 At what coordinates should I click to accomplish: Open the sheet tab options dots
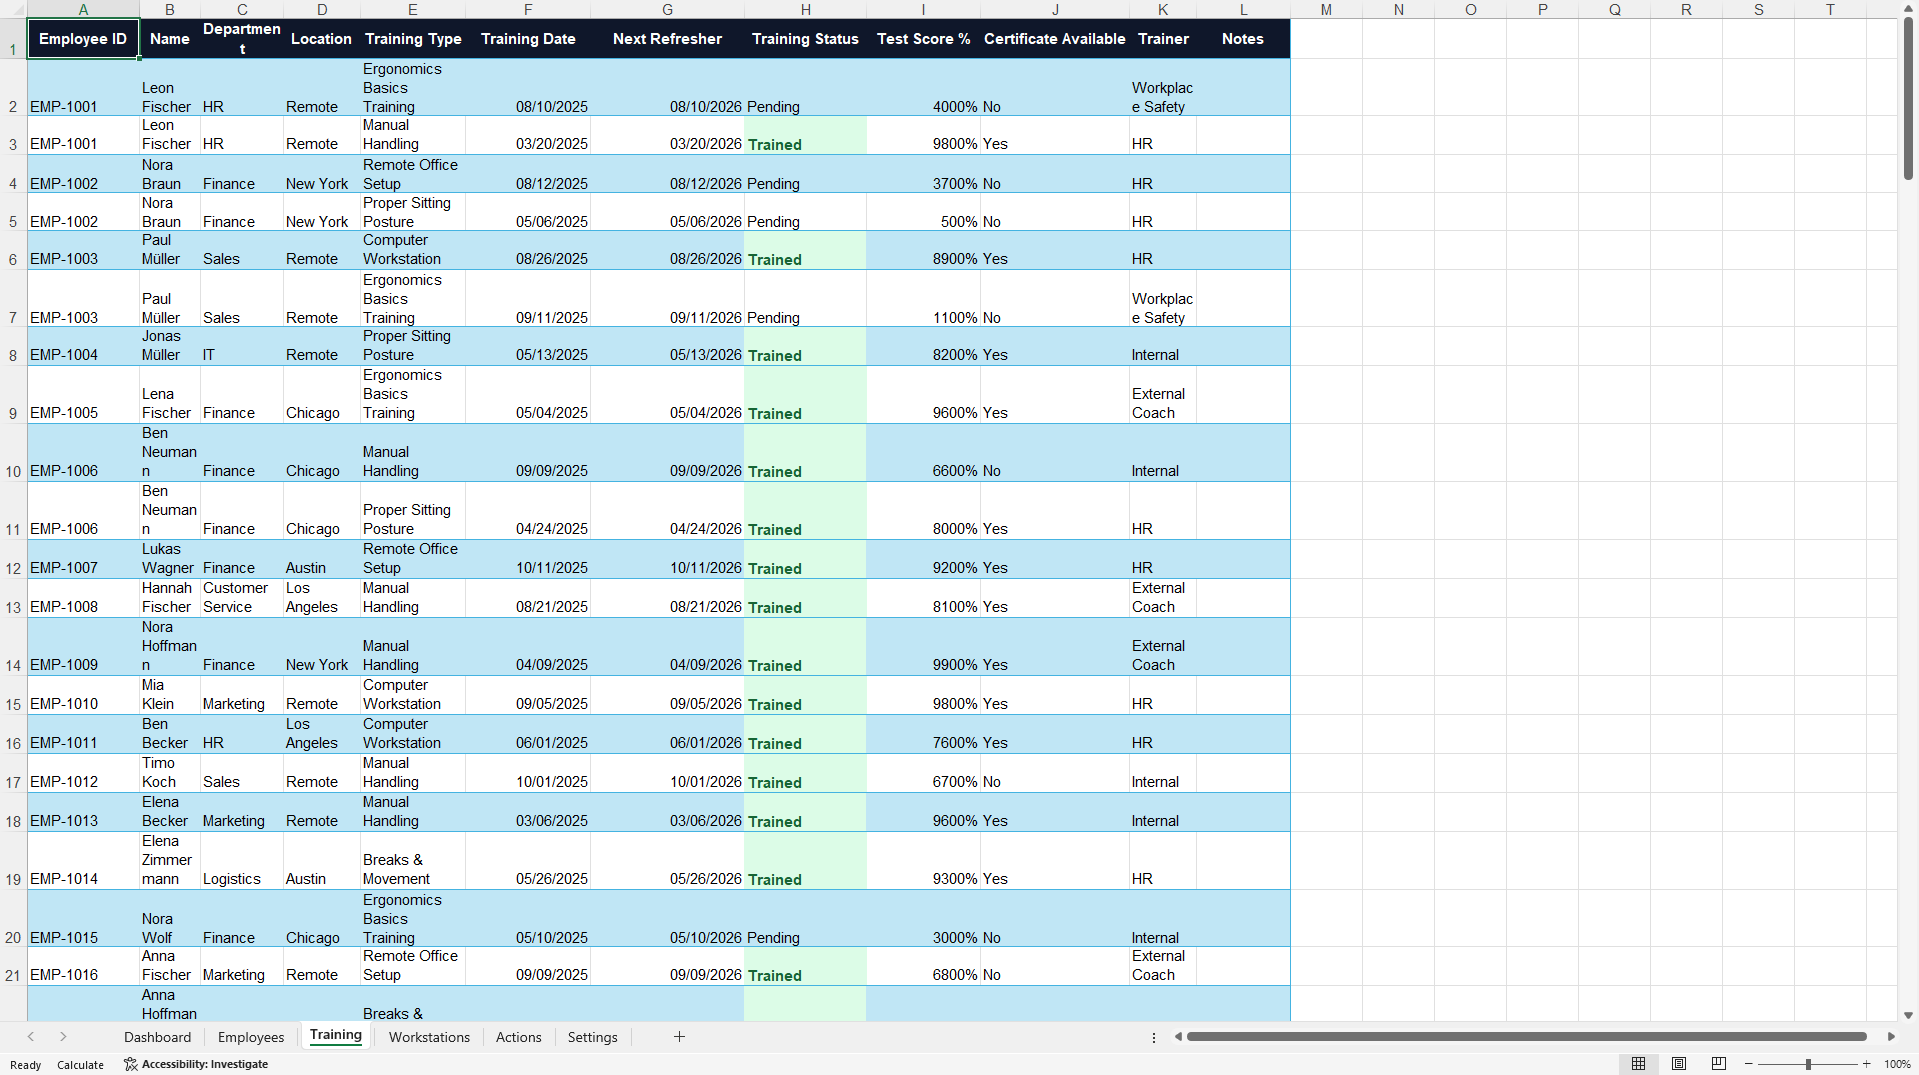click(x=1153, y=1038)
